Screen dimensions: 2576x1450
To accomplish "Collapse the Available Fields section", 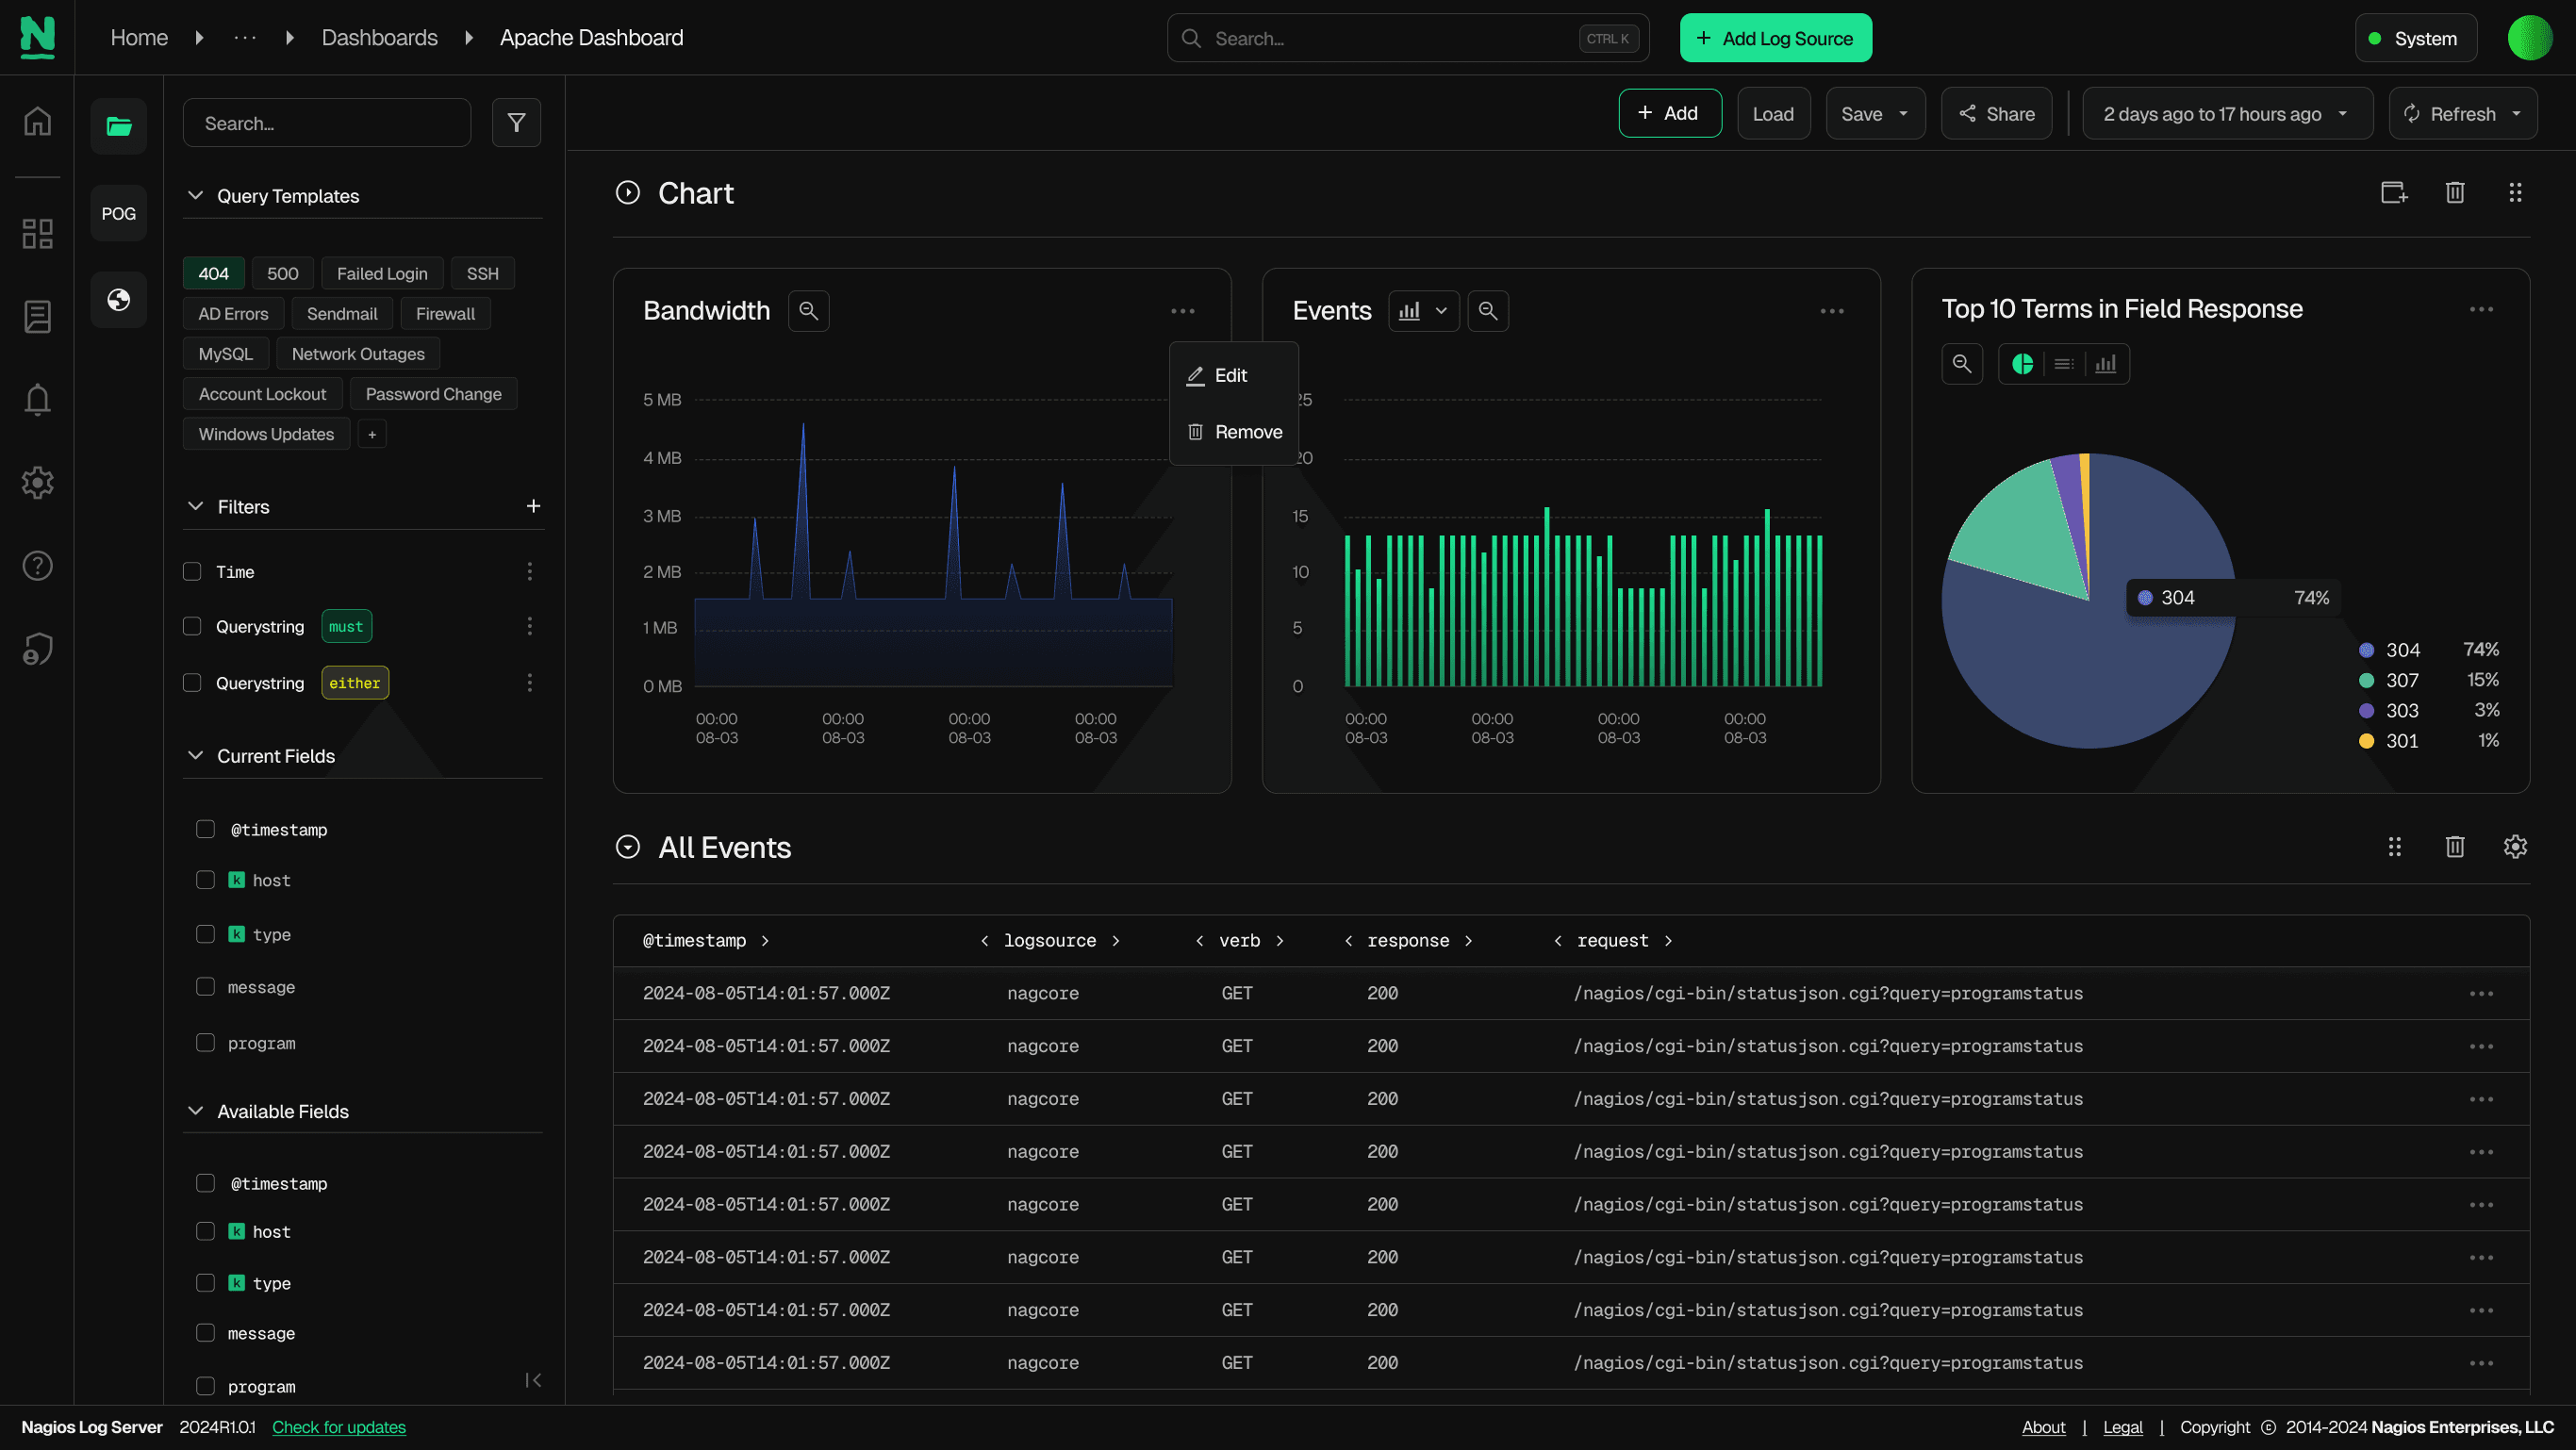I will (195, 1111).
